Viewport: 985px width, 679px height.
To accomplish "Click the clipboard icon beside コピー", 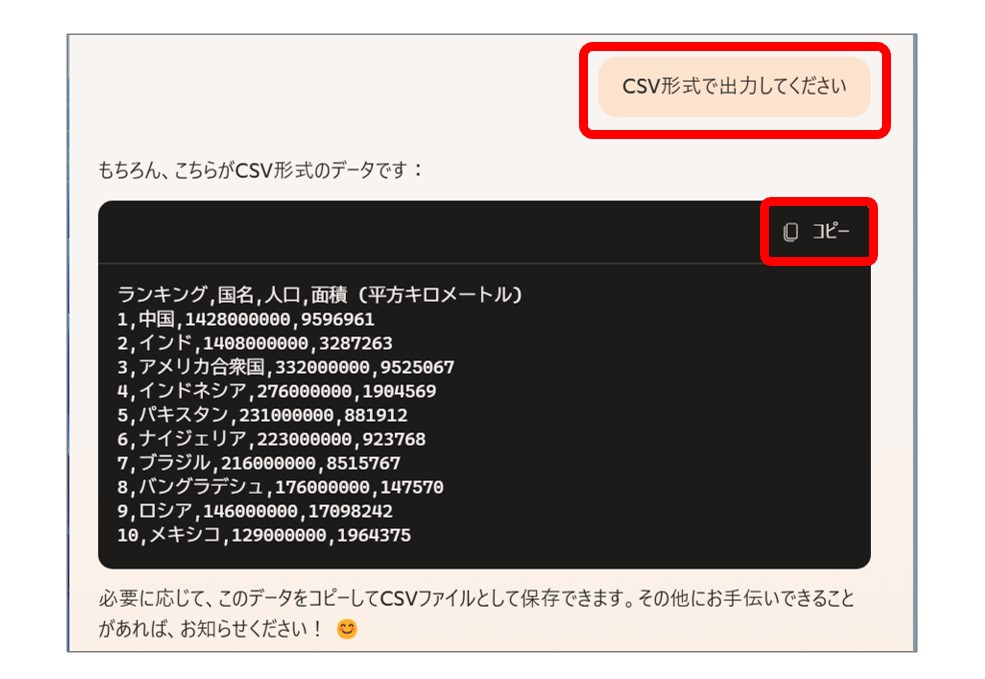I will tap(790, 232).
